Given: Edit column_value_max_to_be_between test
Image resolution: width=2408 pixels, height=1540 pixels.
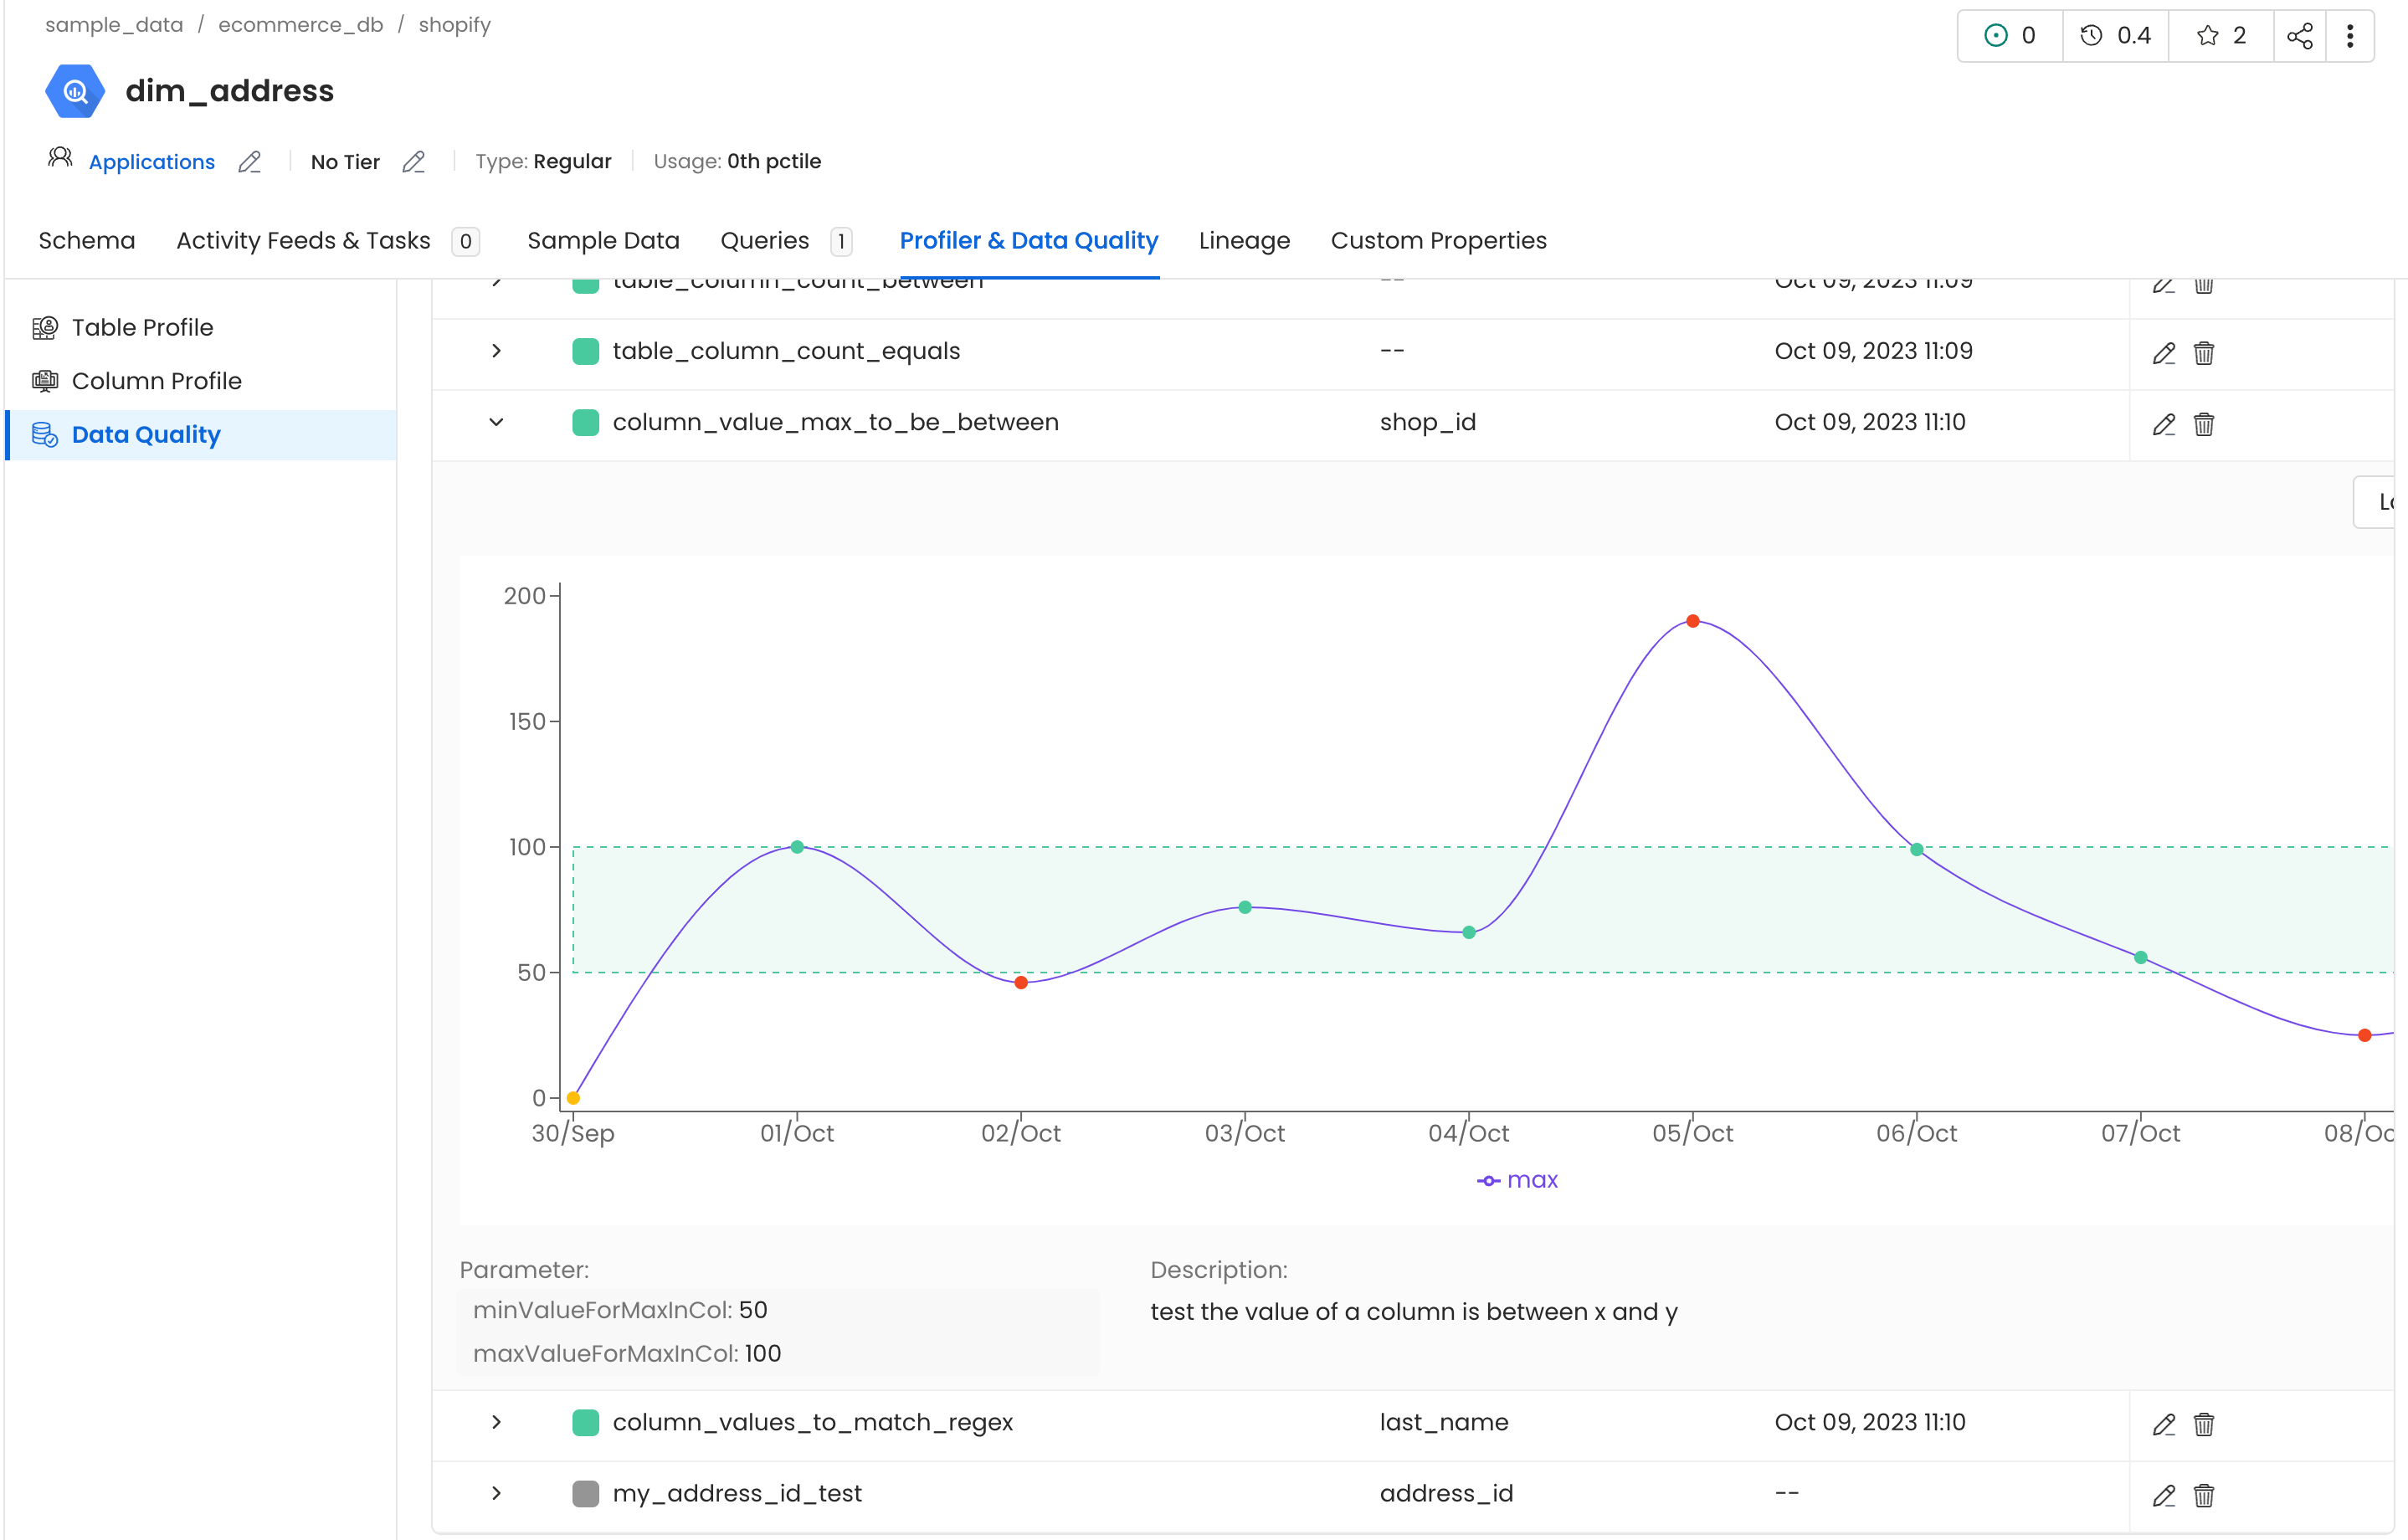Looking at the screenshot, I should point(2164,424).
